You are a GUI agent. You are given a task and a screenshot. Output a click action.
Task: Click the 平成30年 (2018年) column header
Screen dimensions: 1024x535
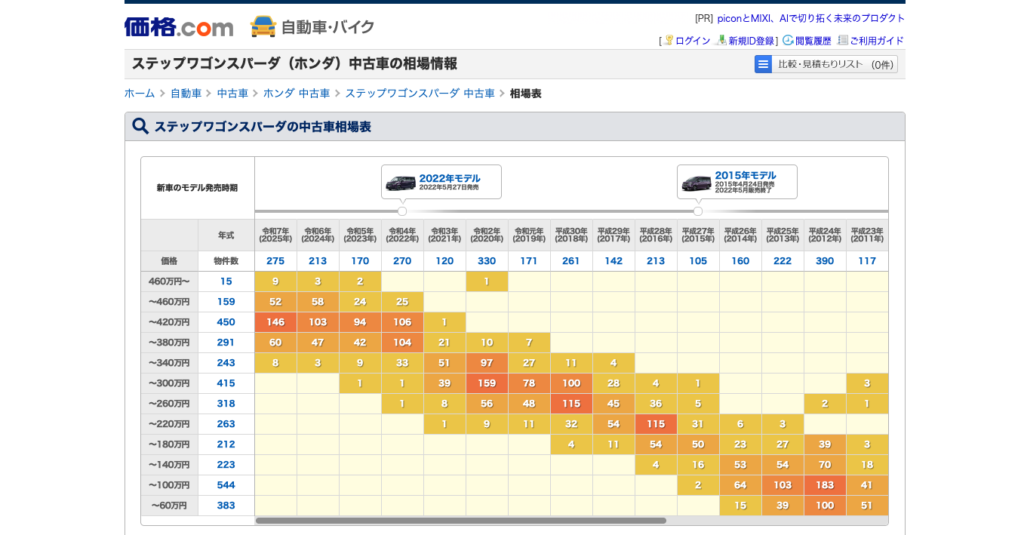tap(571, 235)
